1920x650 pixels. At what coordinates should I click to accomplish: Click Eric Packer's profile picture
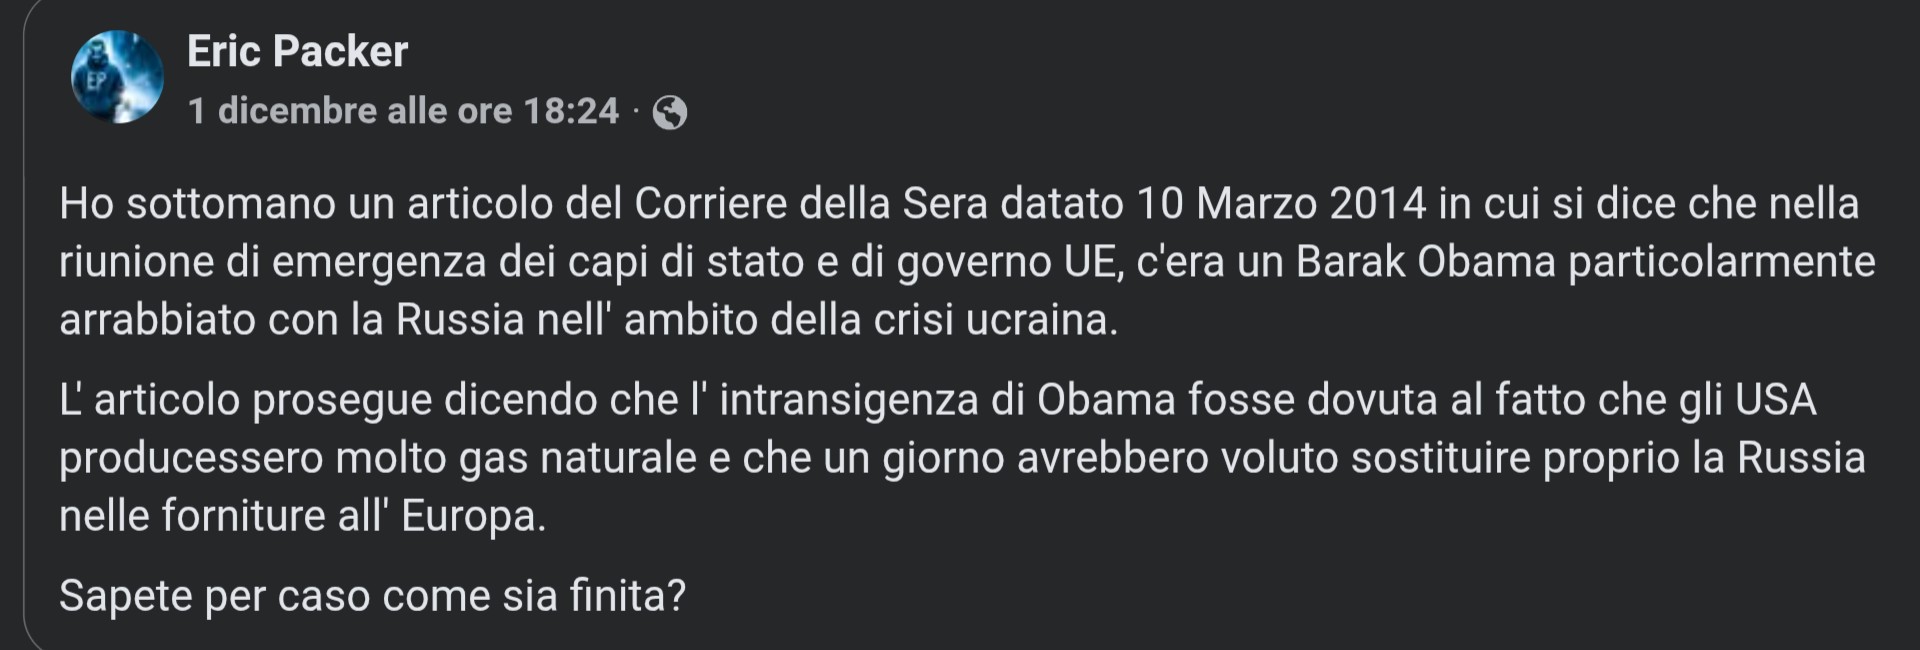pyautogui.click(x=117, y=77)
